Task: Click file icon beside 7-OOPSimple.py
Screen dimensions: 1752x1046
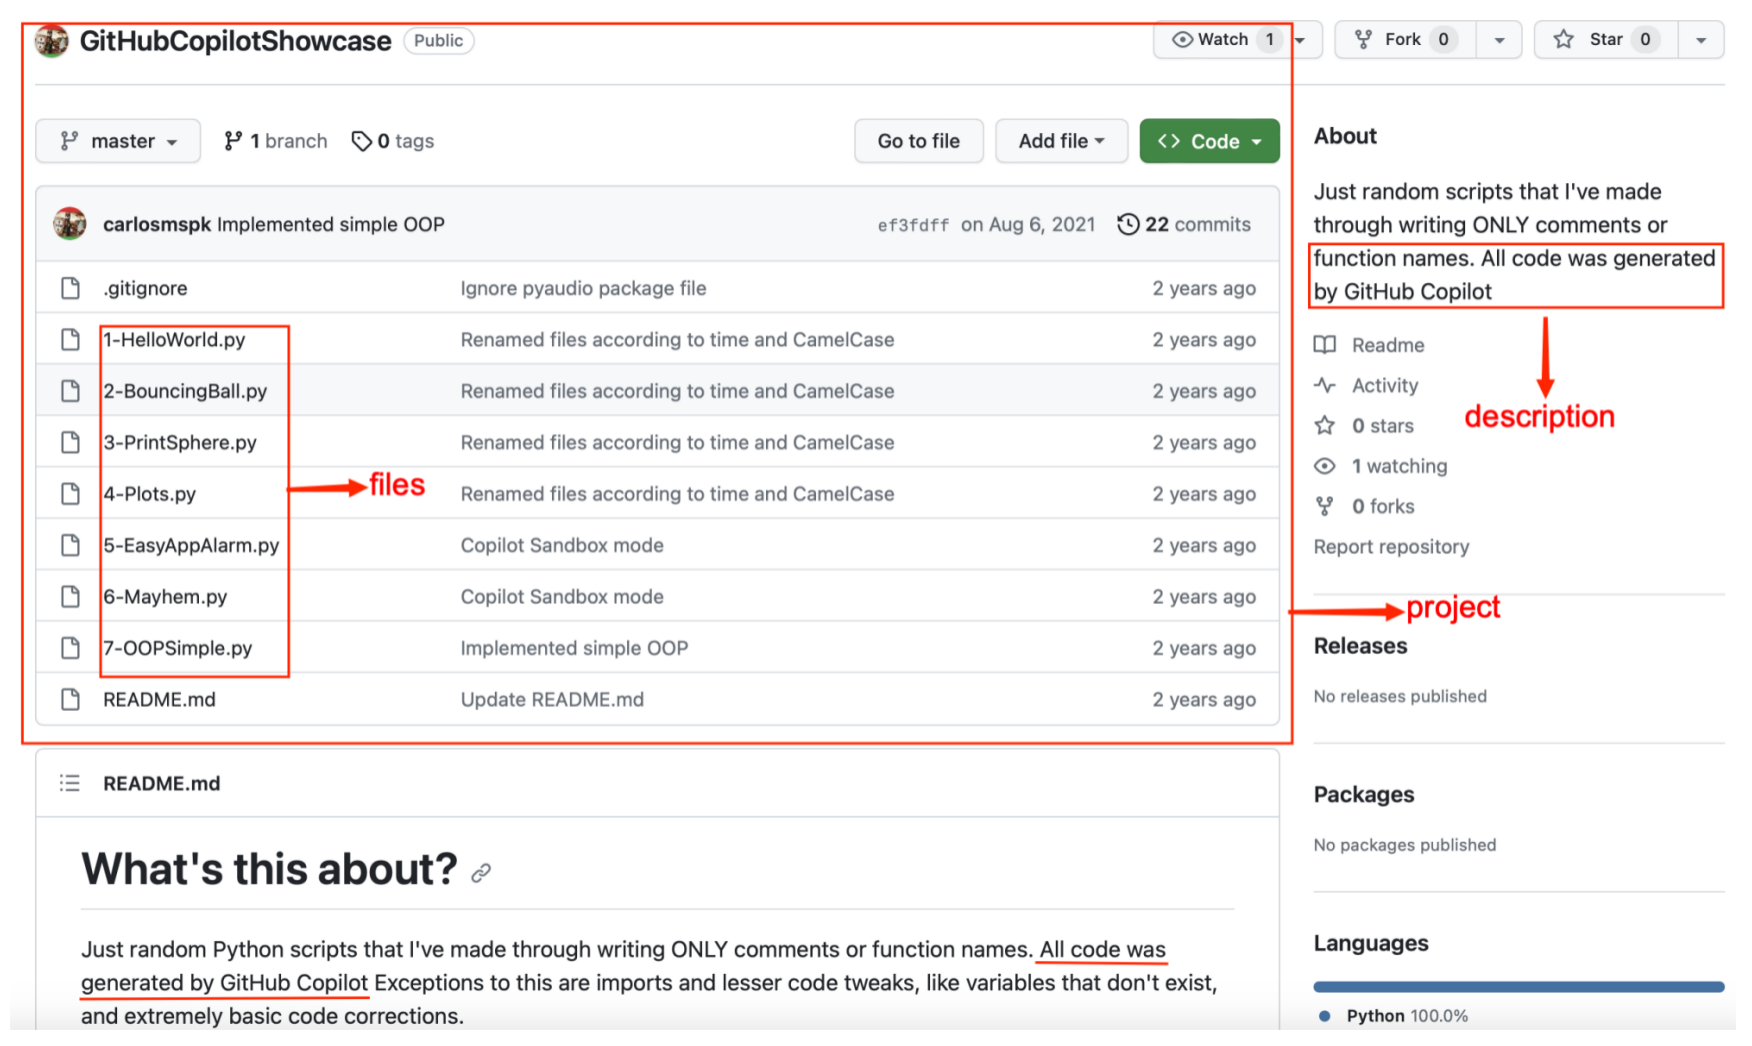Action: pos(70,648)
